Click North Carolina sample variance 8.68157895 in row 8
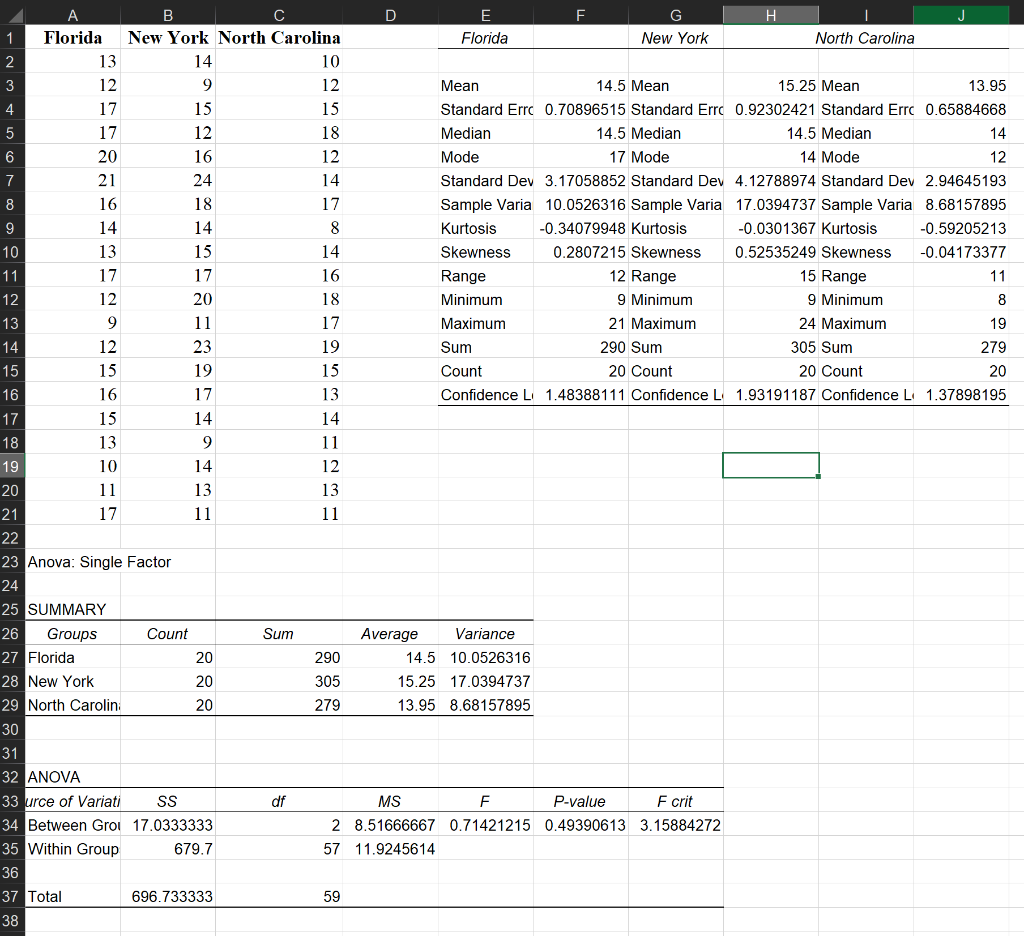This screenshot has height=936, width=1024. point(965,204)
